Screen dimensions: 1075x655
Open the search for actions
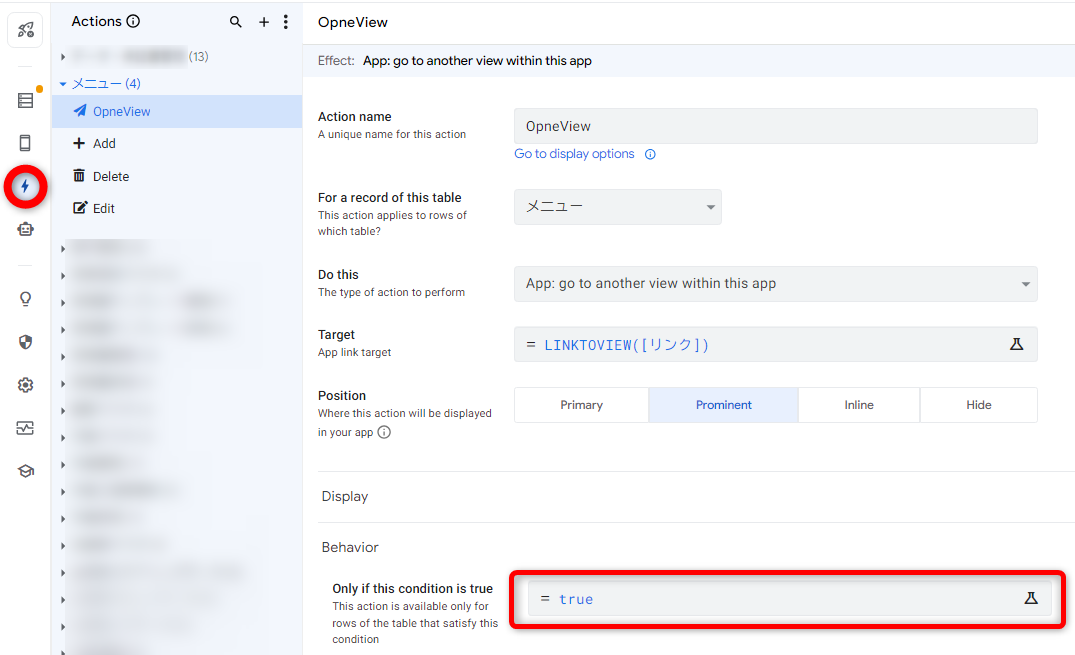click(x=236, y=21)
